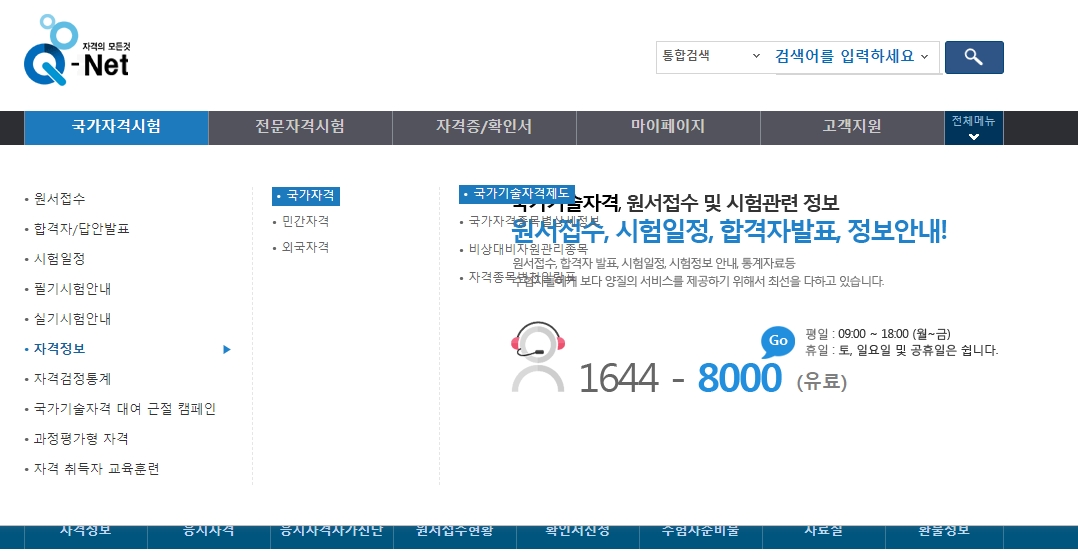Open 국가기술자격 대여 근절 캠페인 link
Viewport: 1078px width, 556px height.
point(125,409)
